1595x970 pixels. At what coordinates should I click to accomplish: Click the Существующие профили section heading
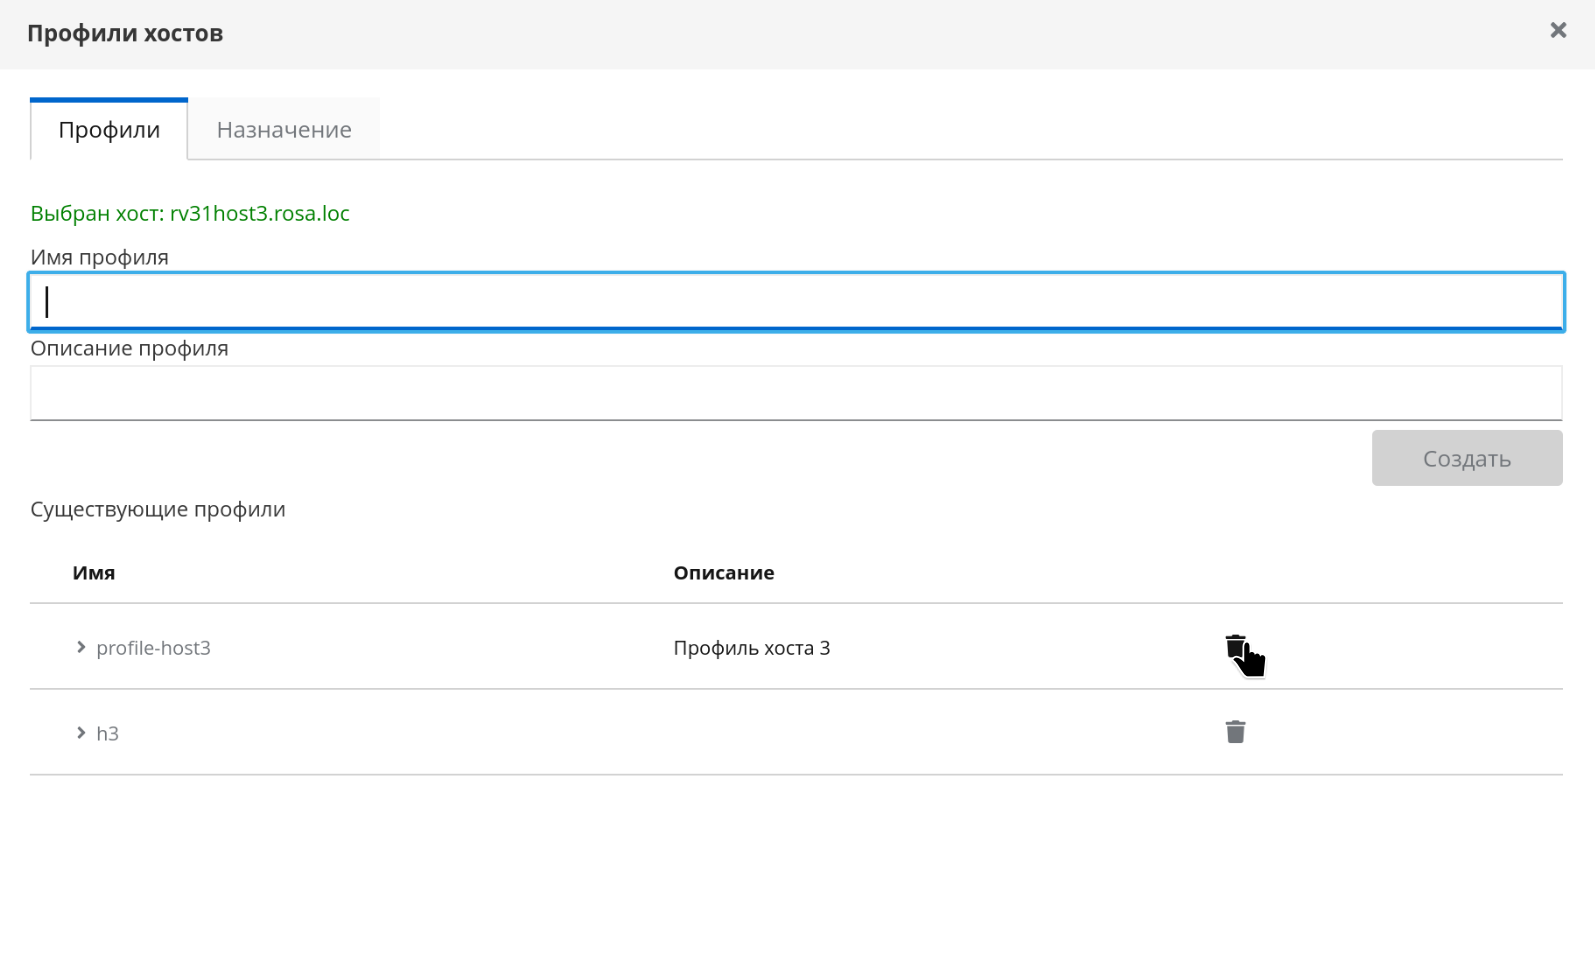click(158, 510)
